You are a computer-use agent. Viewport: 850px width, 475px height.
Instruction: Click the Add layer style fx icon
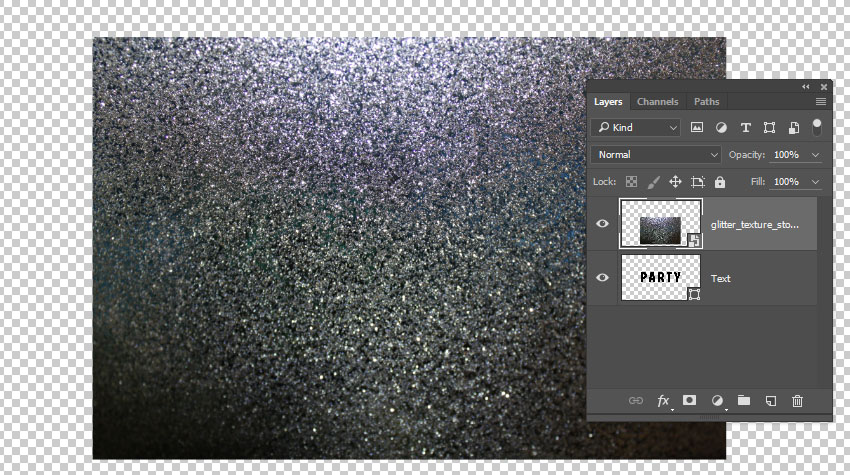tap(663, 401)
